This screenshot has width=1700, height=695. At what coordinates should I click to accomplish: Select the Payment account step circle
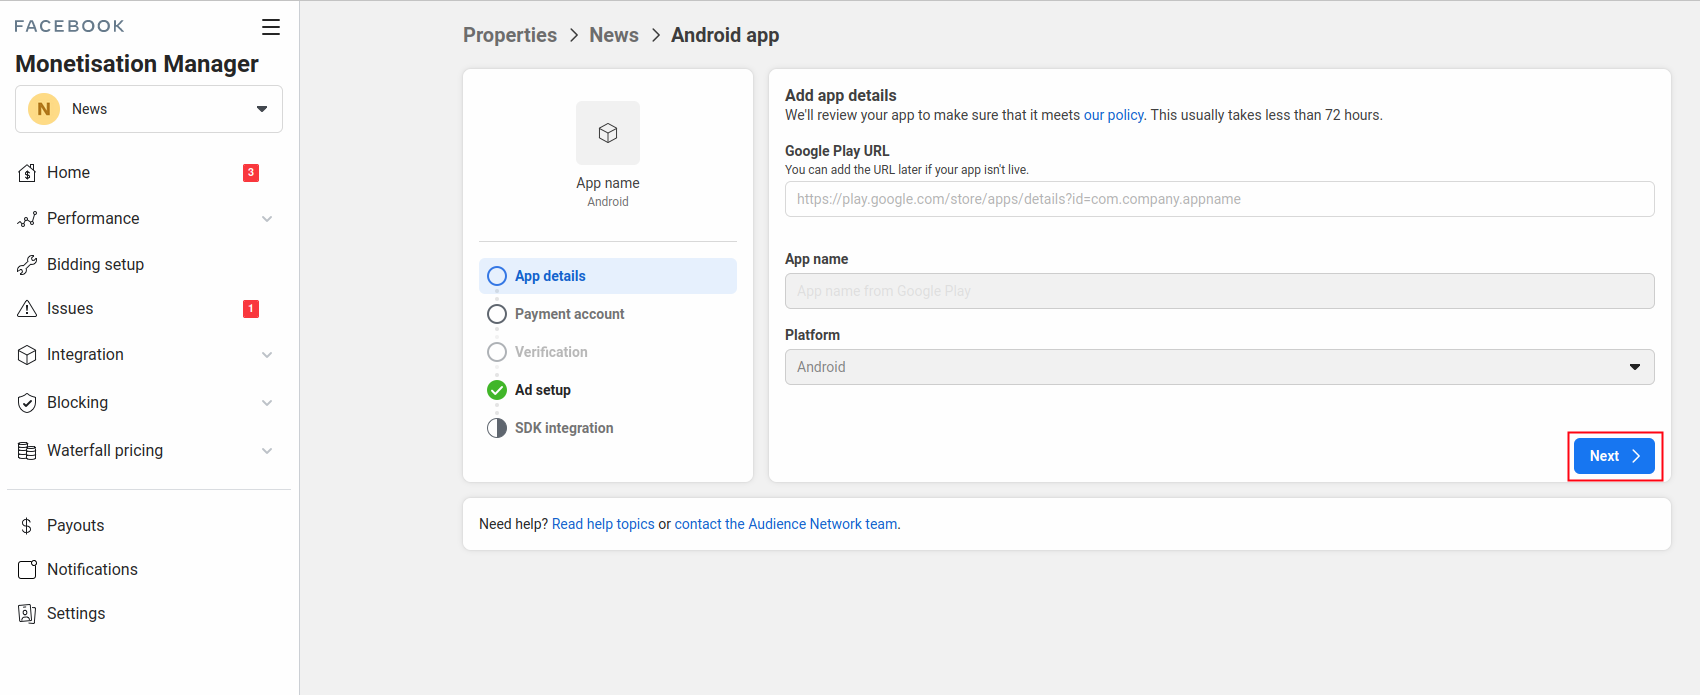[x=497, y=314]
